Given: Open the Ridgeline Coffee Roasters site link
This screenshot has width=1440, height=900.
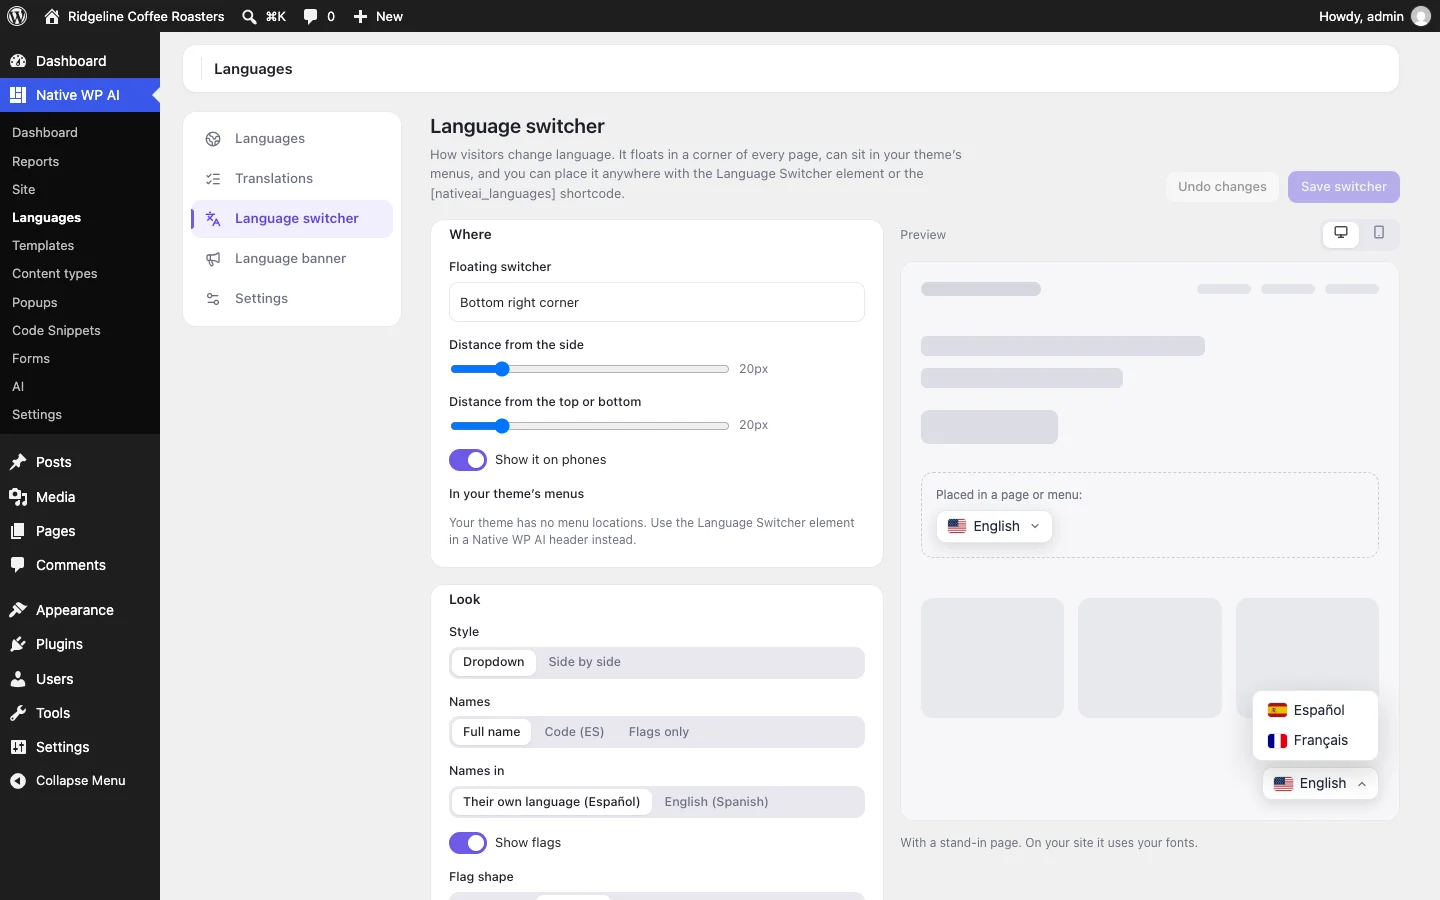Looking at the screenshot, I should point(135,16).
